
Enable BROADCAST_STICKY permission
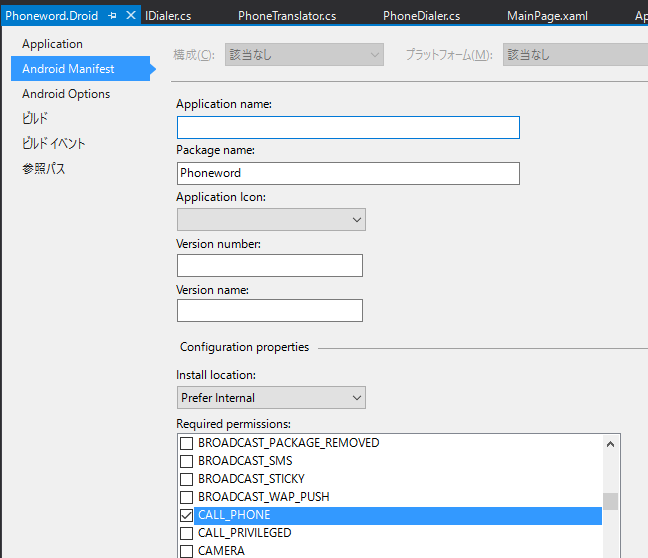click(x=186, y=479)
